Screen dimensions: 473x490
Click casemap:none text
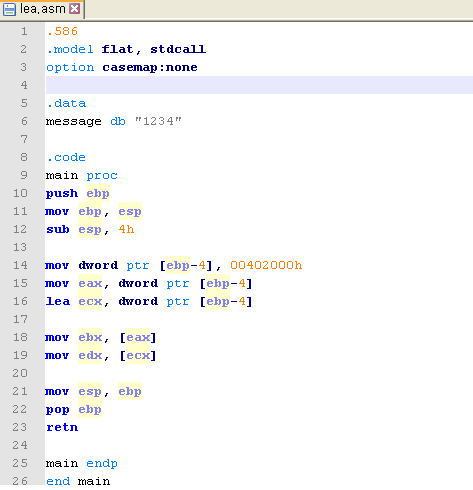[x=150, y=68]
